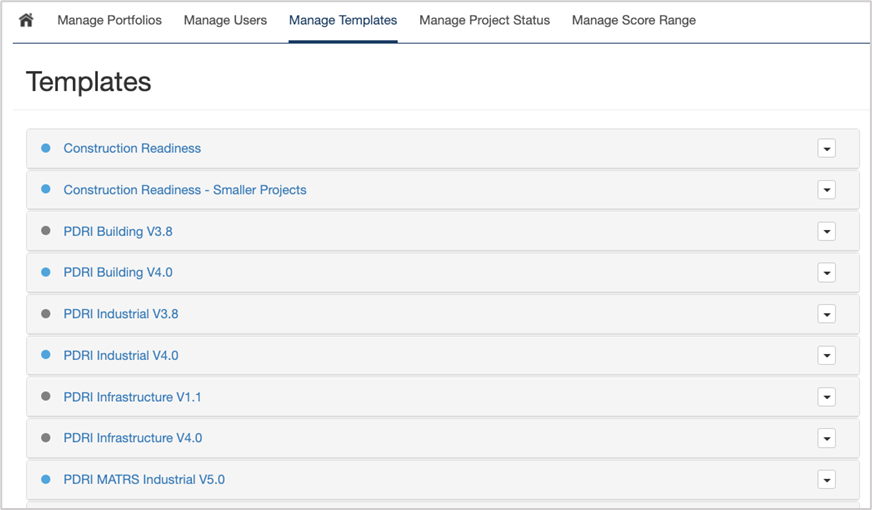Select the Manage Score Range tab

(633, 20)
